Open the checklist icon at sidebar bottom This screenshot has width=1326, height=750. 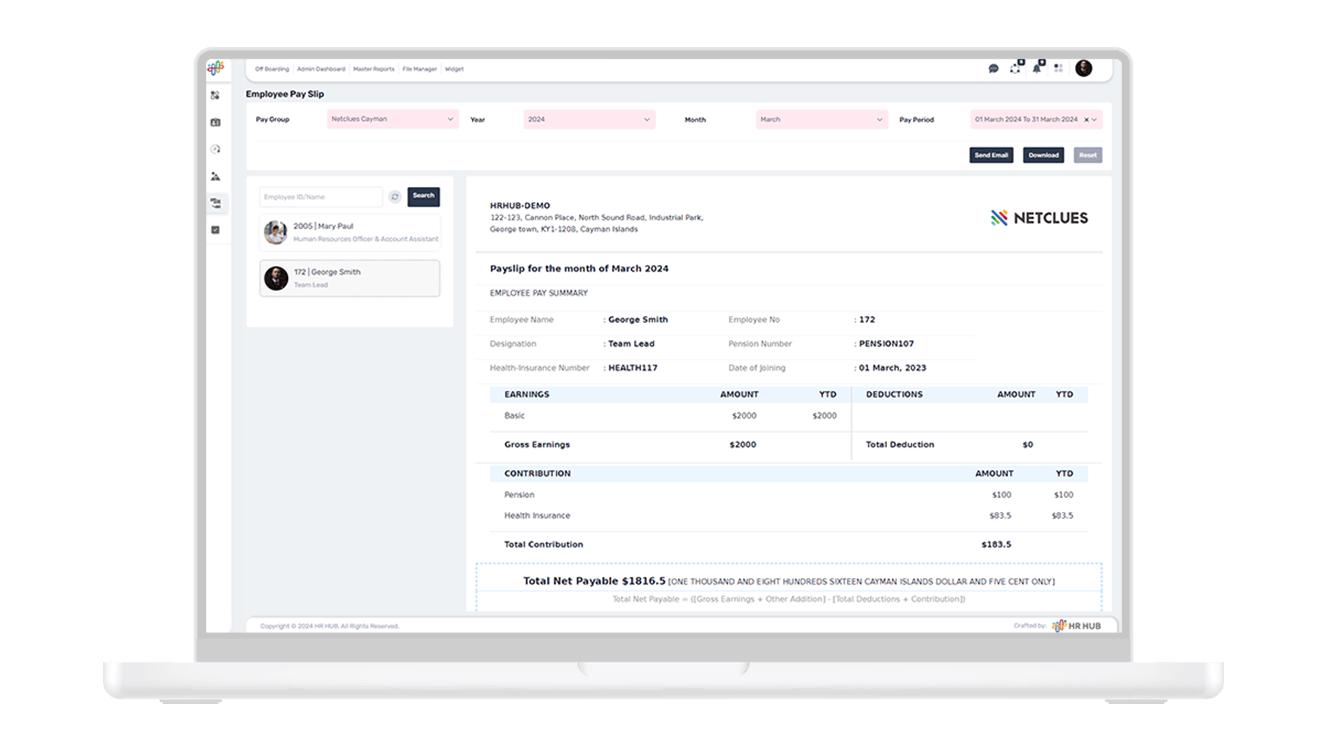(215, 230)
